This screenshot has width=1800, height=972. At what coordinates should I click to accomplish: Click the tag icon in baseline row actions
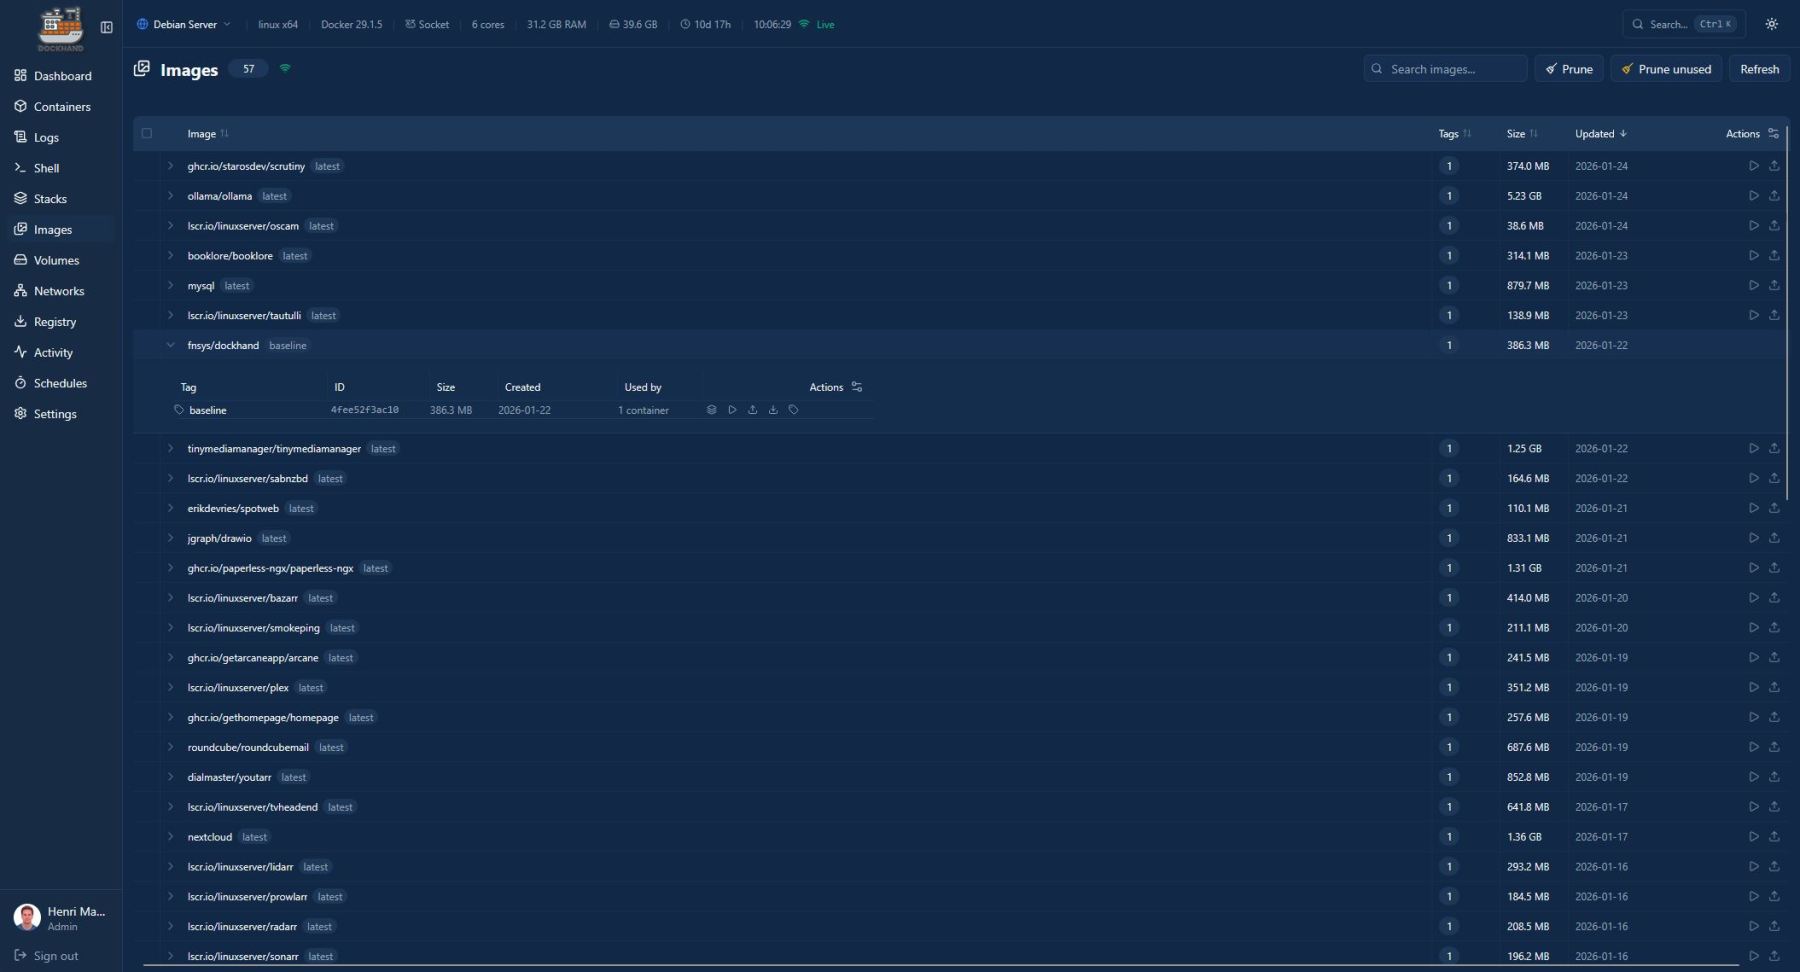coord(793,410)
